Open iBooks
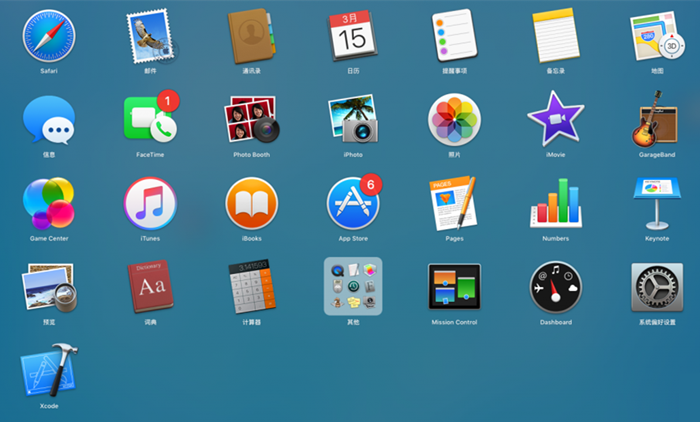Screen dimensions: 700x422 [x=252, y=204]
